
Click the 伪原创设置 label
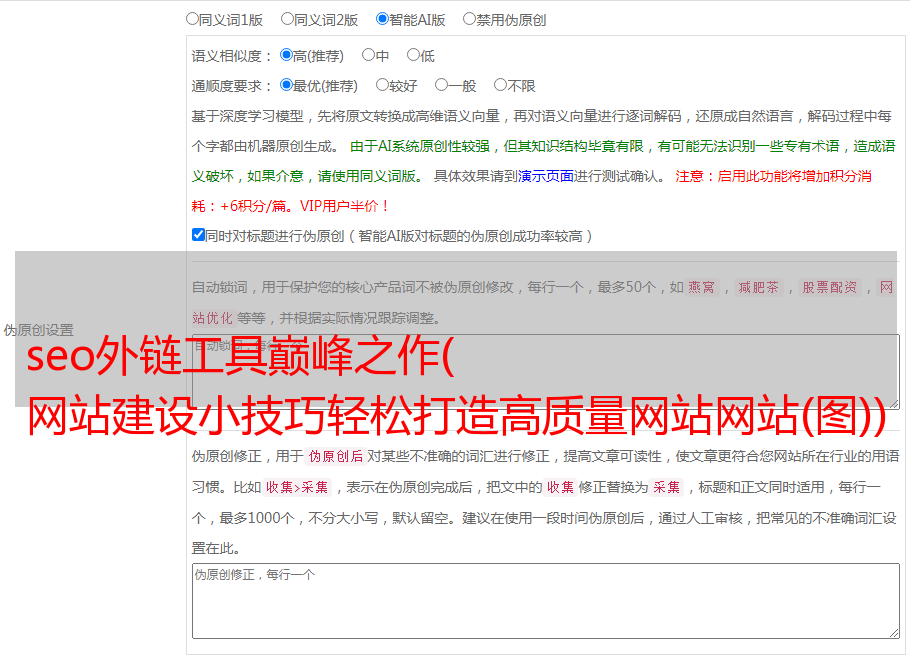[x=38, y=330]
